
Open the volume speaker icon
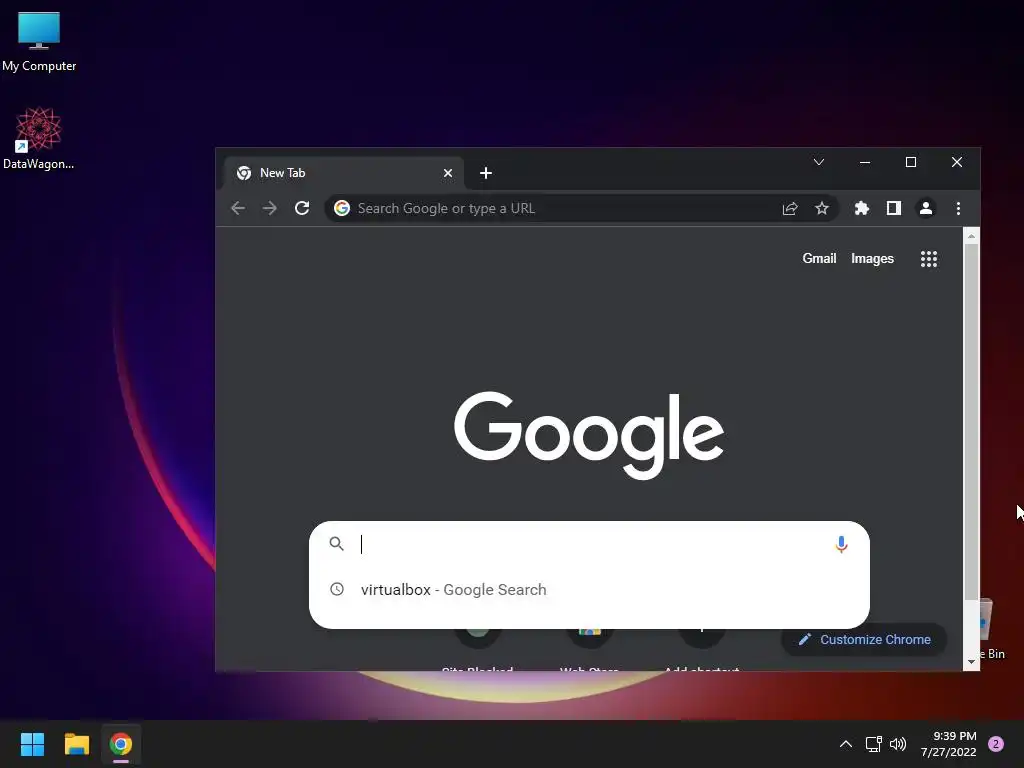[x=898, y=744]
